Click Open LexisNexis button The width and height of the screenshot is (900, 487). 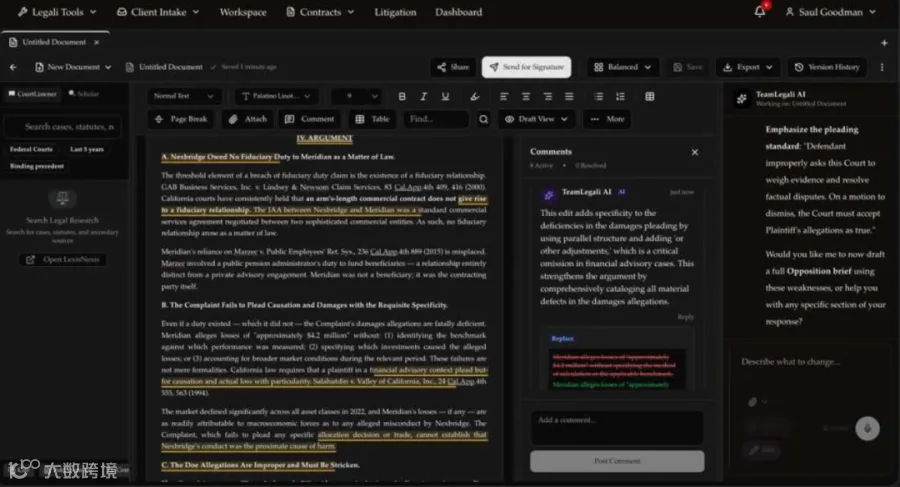point(63,260)
